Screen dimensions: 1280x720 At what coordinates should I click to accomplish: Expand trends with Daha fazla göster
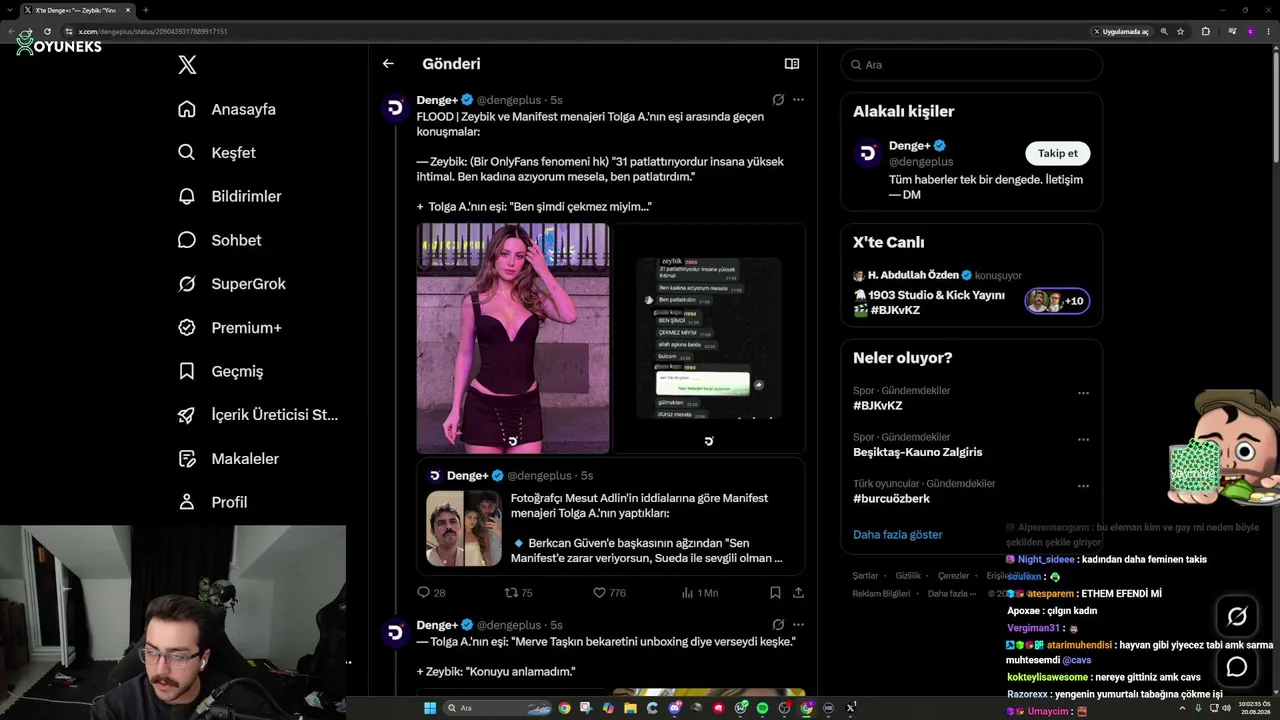(898, 535)
